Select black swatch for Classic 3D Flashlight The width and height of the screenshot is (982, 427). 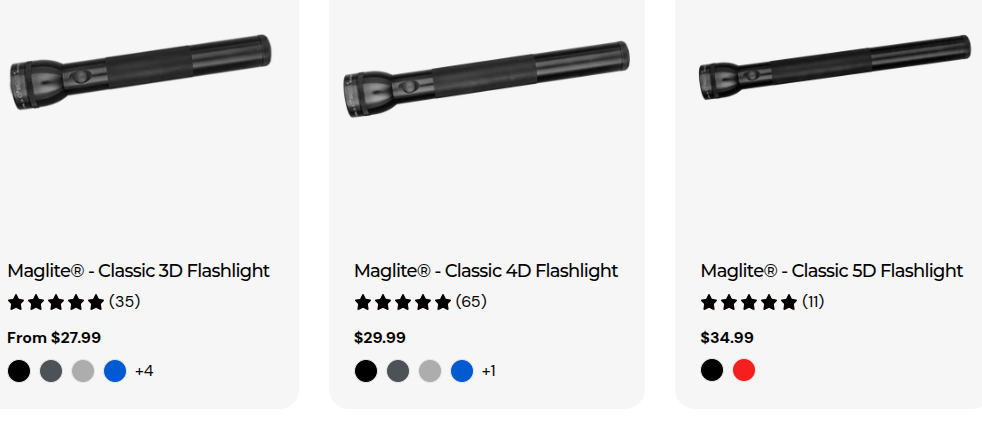[19, 371]
